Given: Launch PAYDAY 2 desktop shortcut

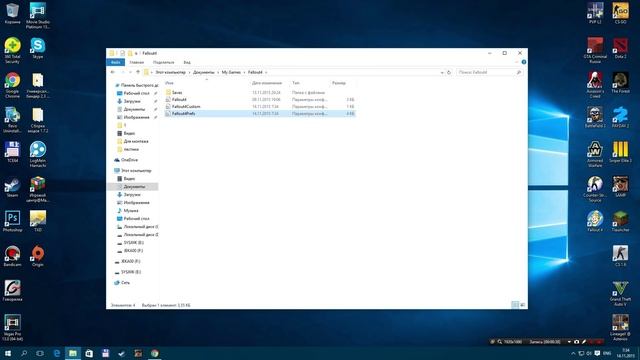Looking at the screenshot, I should [x=620, y=118].
